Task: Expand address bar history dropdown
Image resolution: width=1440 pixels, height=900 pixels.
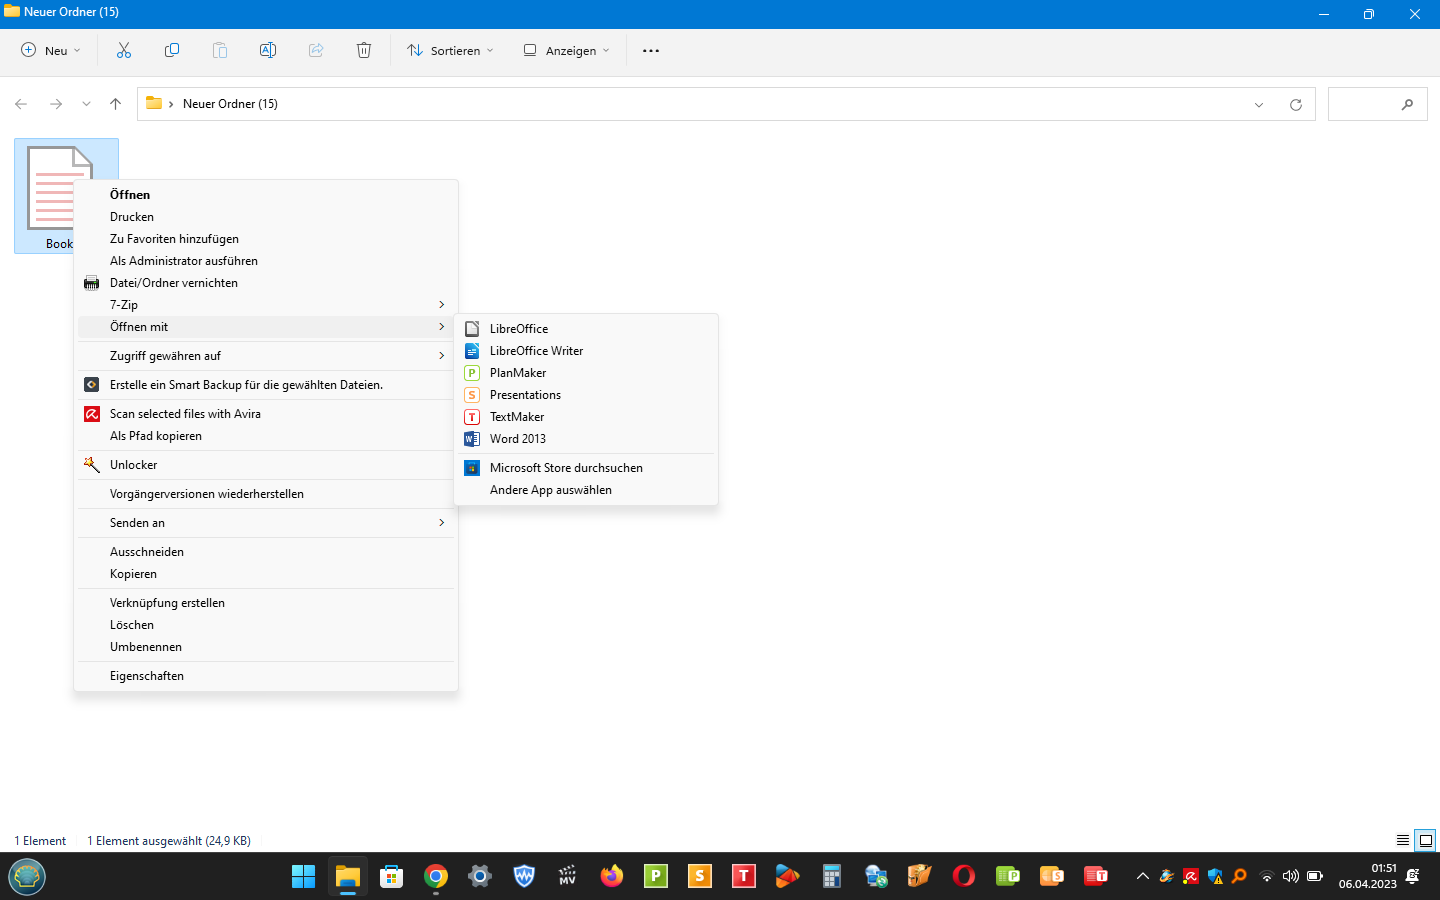Action: click(x=1259, y=104)
